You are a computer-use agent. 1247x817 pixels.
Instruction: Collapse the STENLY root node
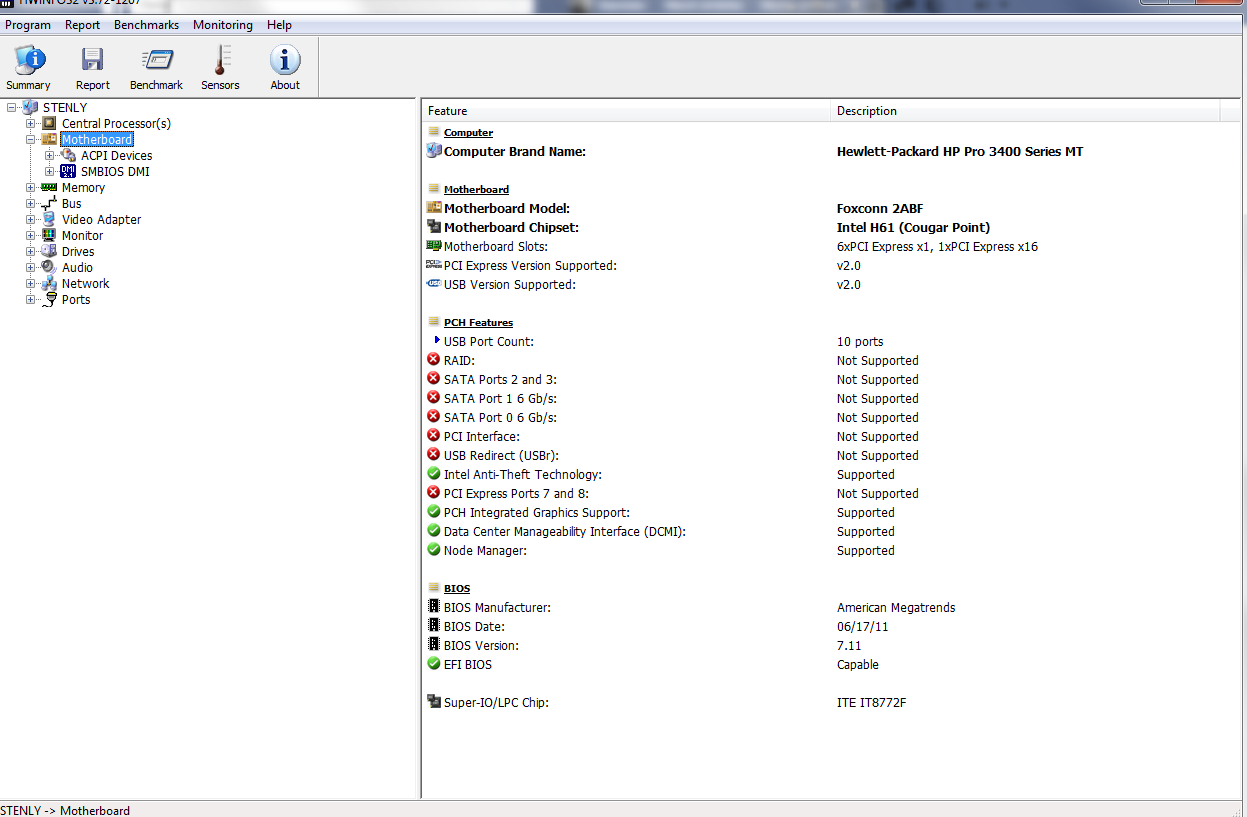11,107
